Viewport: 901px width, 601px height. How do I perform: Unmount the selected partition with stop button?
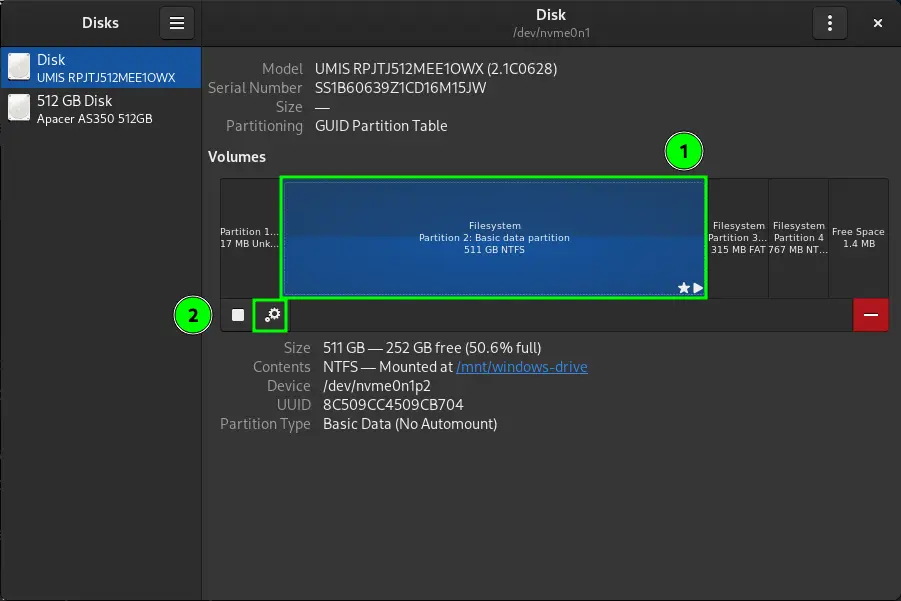tap(238, 315)
